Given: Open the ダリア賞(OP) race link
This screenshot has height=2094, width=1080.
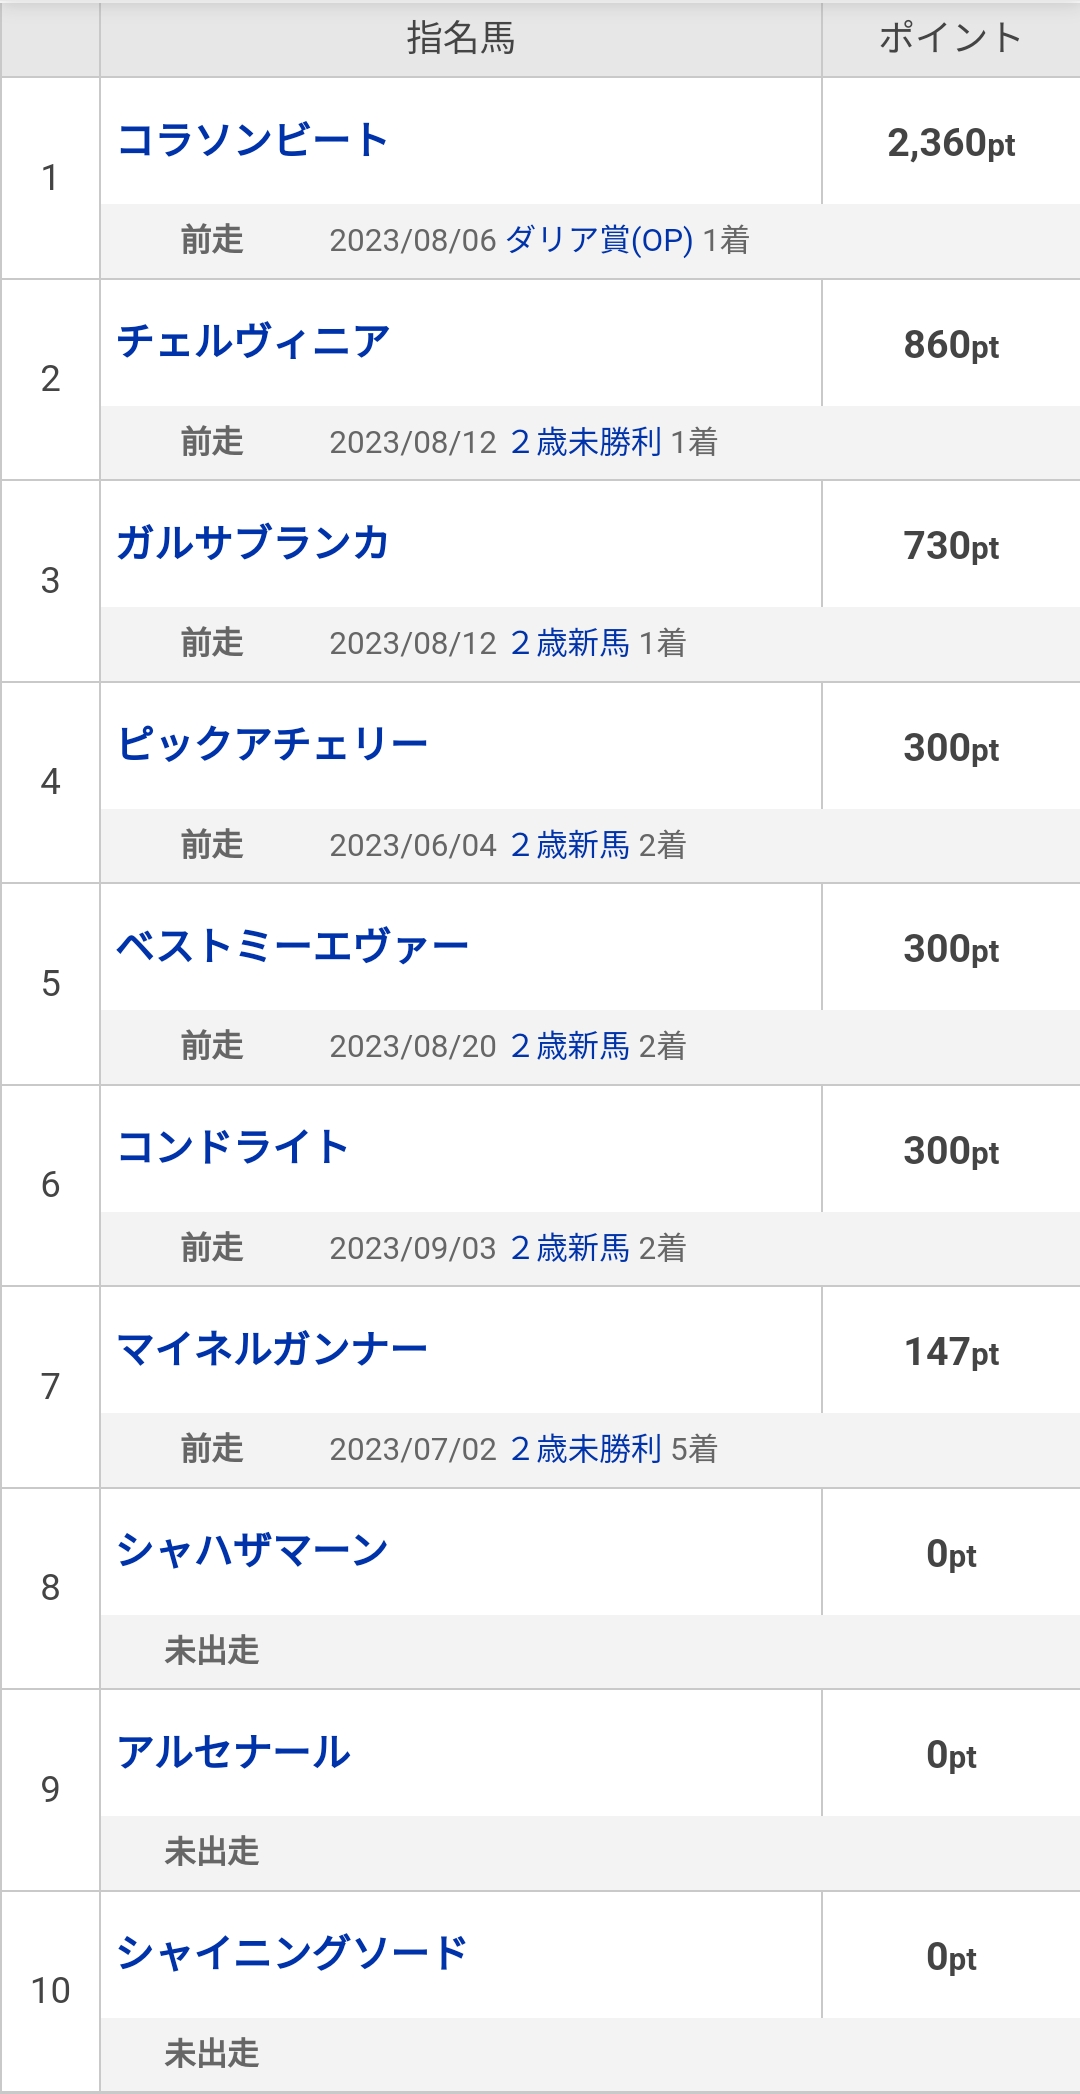Looking at the screenshot, I should pos(599,240).
